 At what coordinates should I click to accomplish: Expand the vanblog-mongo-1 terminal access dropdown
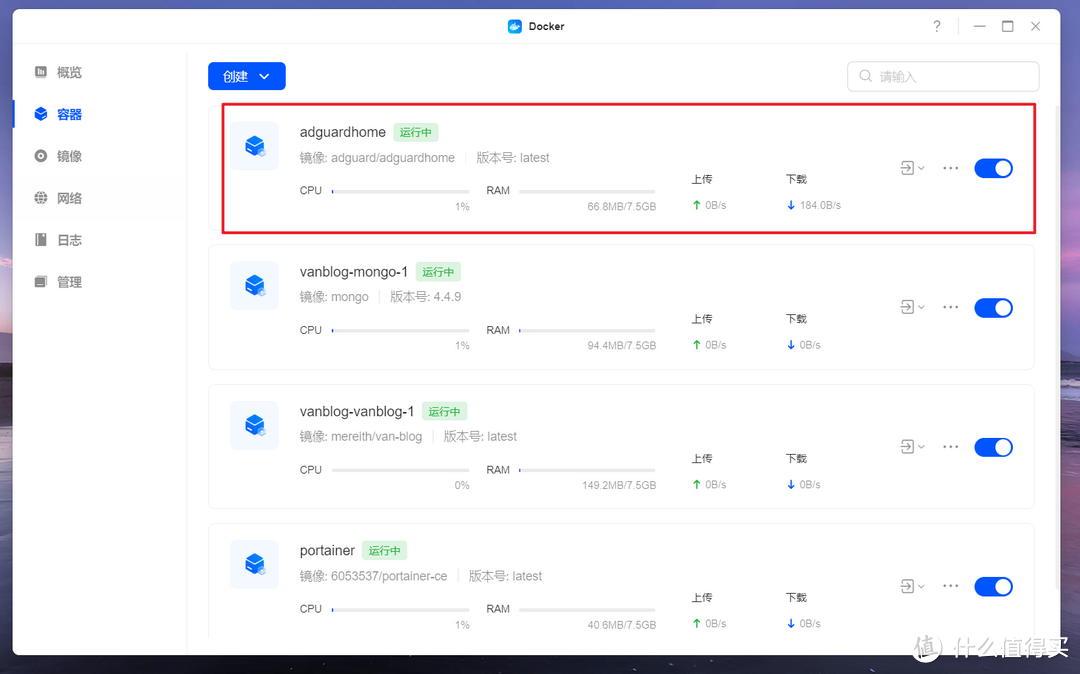pyautogui.click(x=911, y=308)
